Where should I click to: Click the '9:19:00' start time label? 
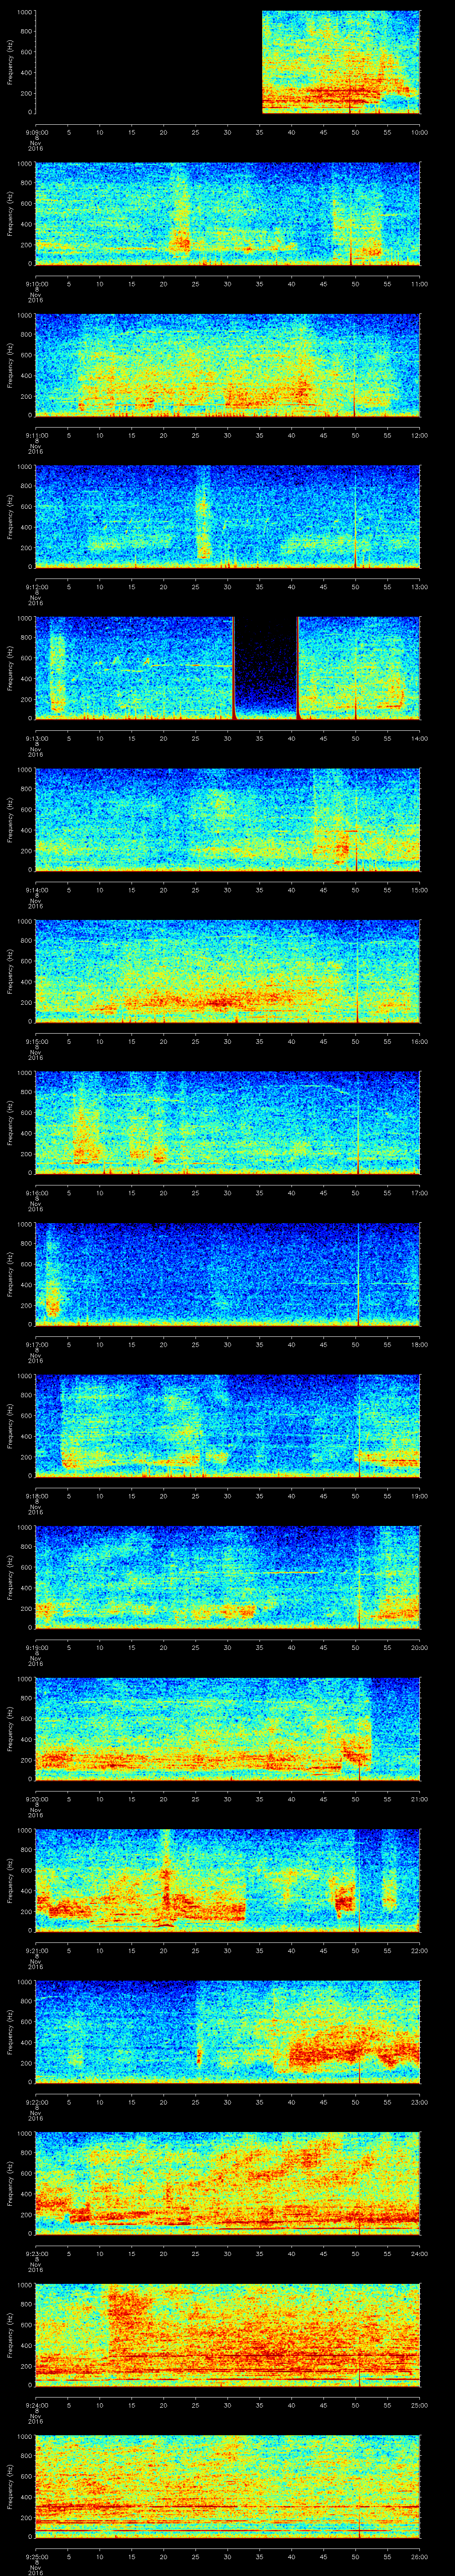[x=36, y=1647]
